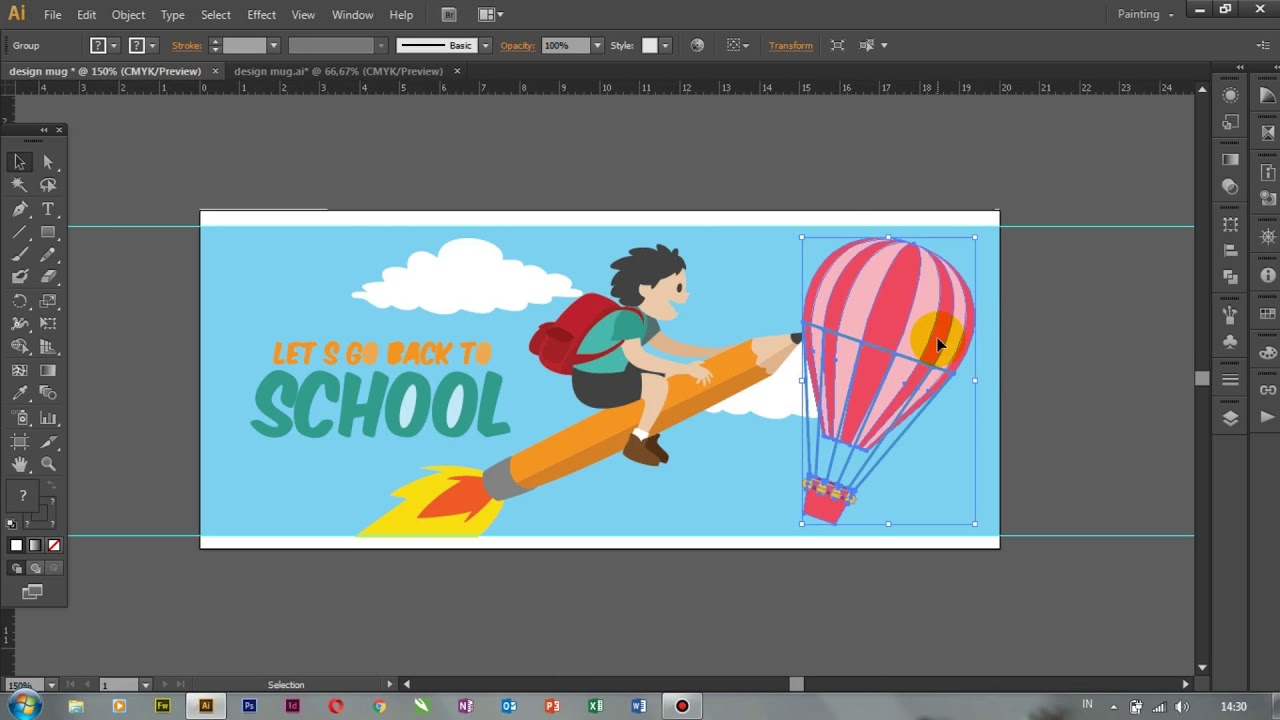
Task: Click the Transform link in control bar
Action: [x=790, y=45]
